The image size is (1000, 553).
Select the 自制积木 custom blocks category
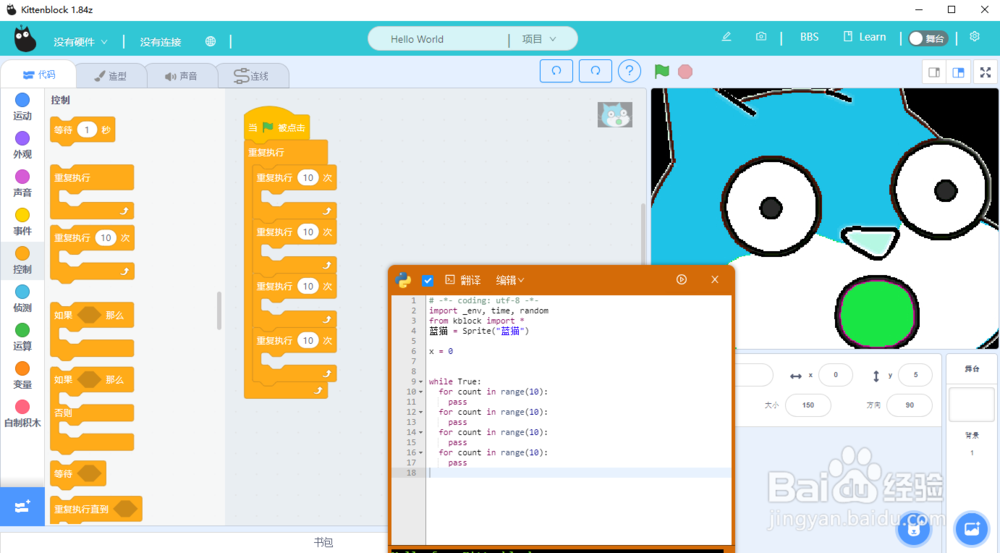22,413
